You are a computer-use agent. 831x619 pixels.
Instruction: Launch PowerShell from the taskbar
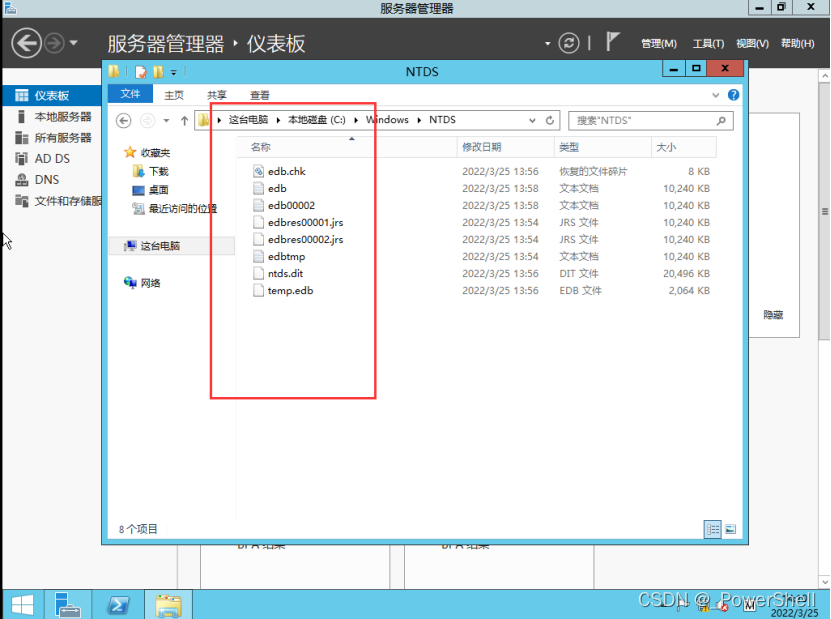pyautogui.click(x=118, y=605)
